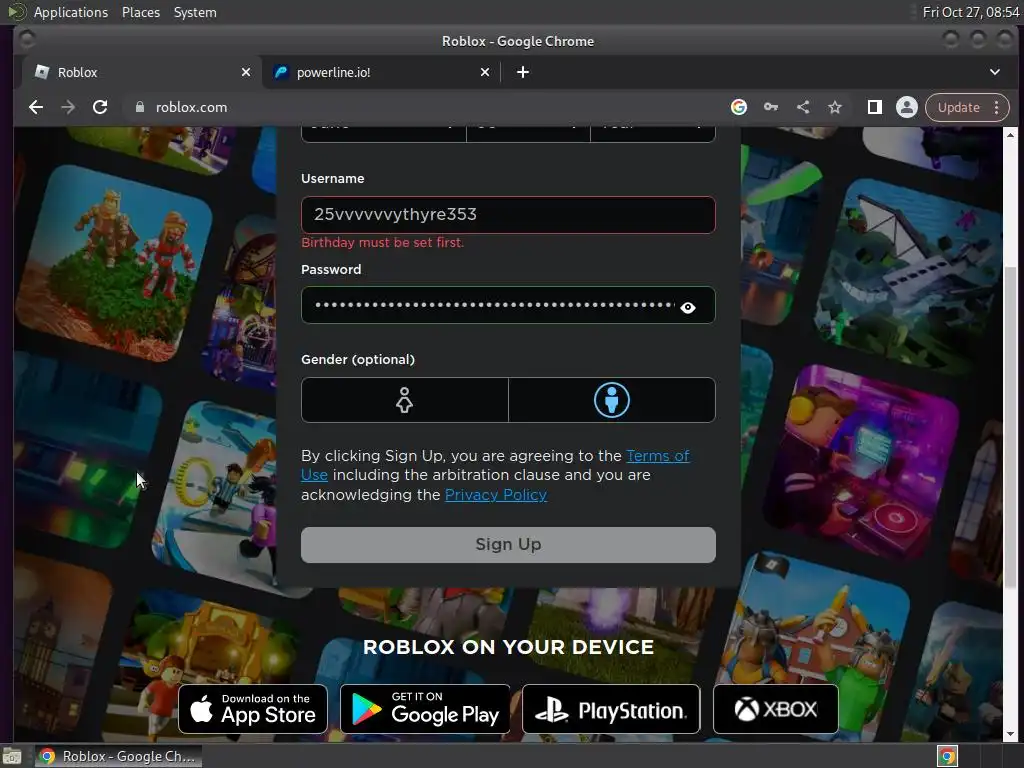Focus the Username input field

point(508,215)
